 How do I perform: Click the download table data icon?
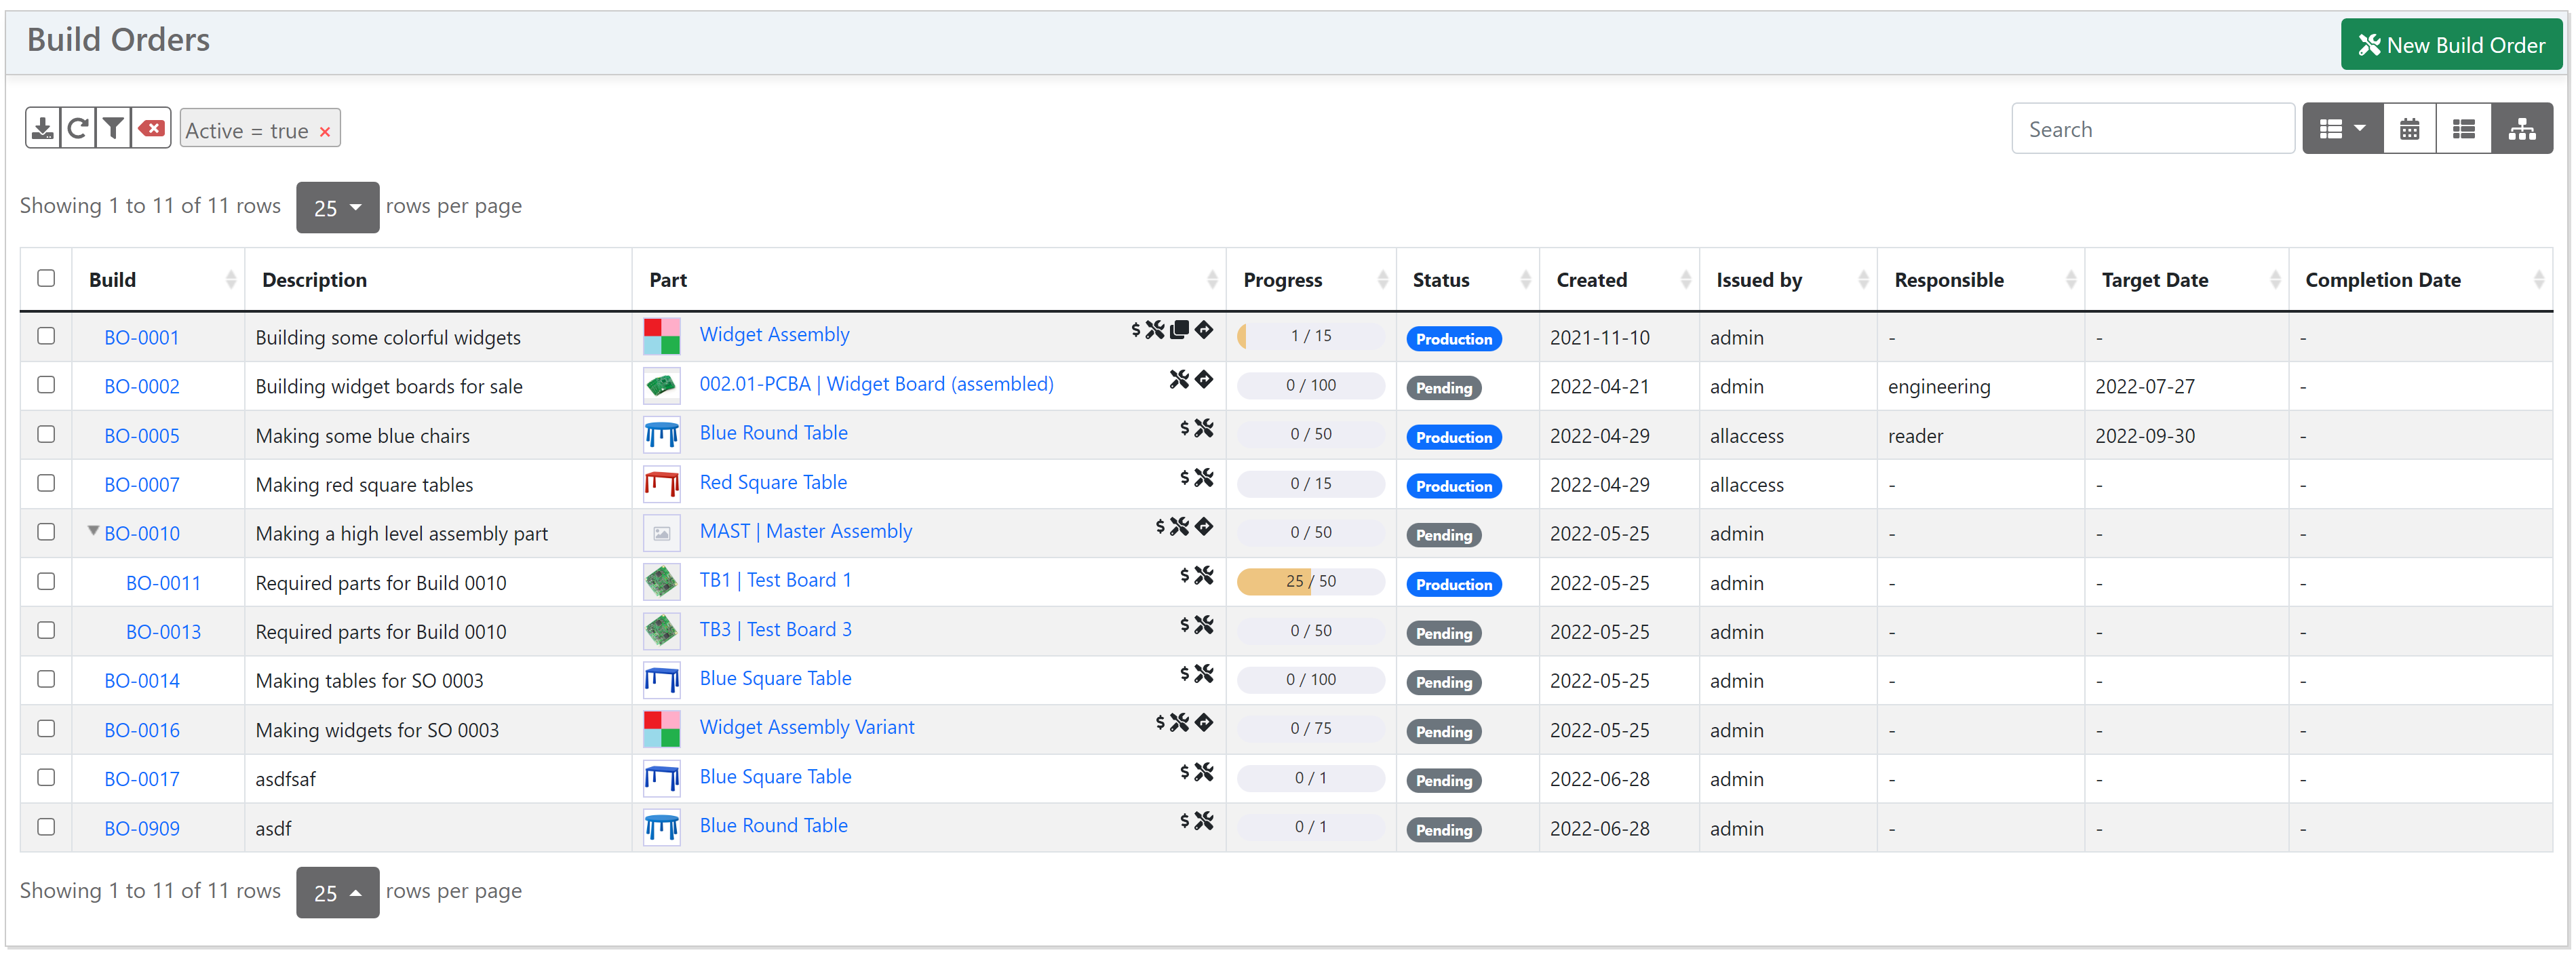click(43, 129)
